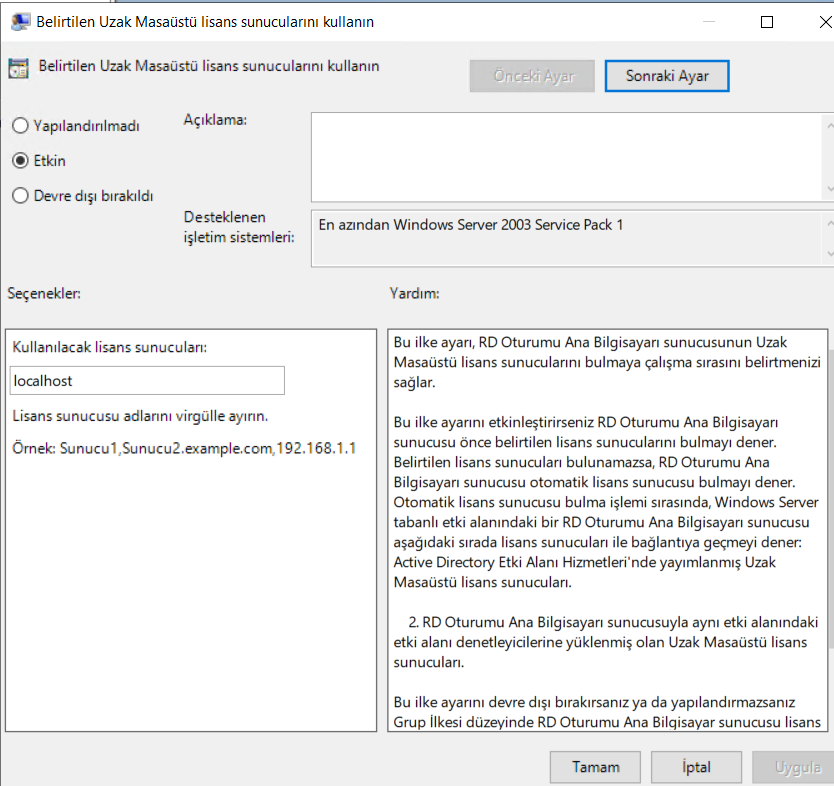Select the Devre dışı bırakıldı option
This screenshot has width=834, height=786.
point(82,196)
